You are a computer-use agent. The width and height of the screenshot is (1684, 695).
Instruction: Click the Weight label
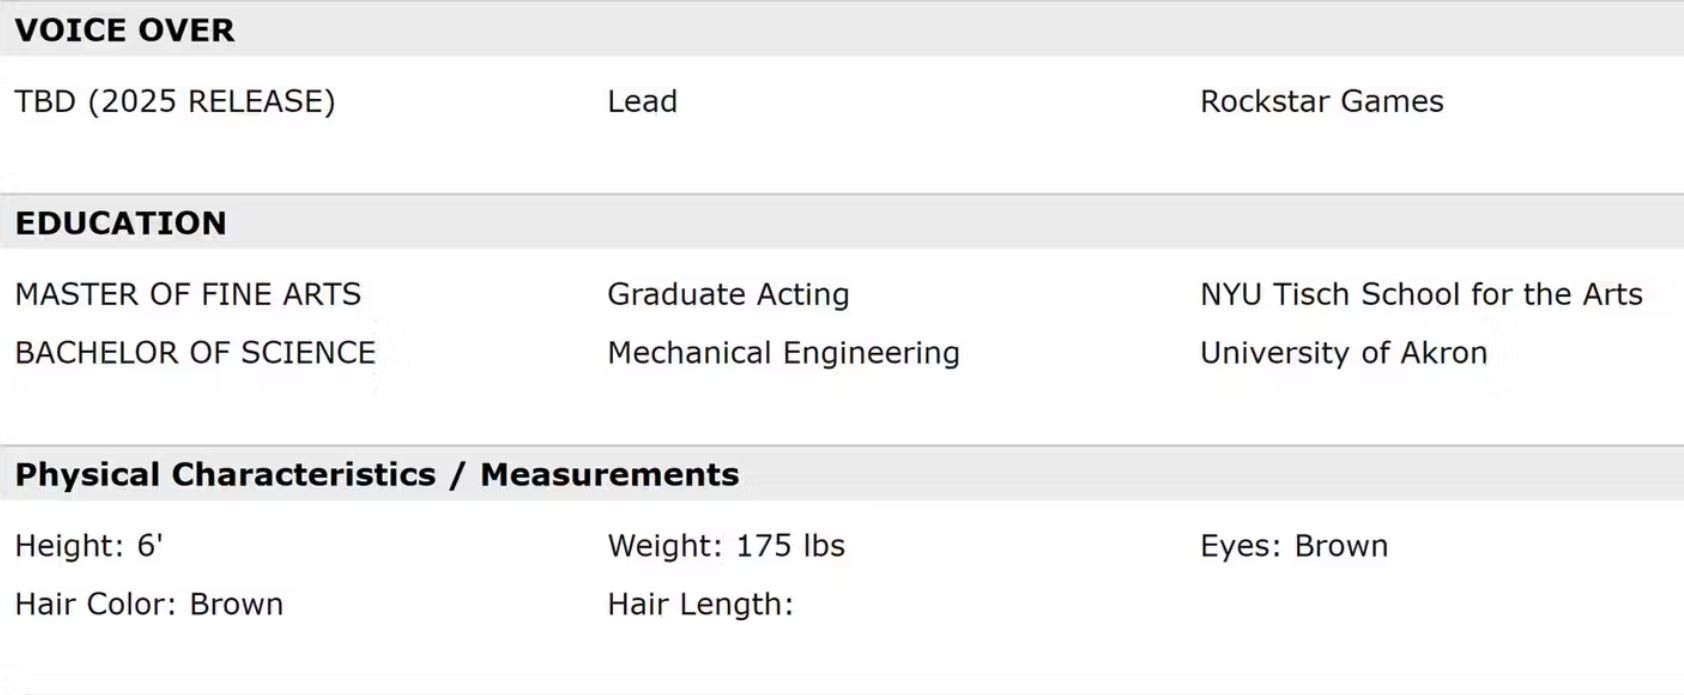(x=664, y=545)
